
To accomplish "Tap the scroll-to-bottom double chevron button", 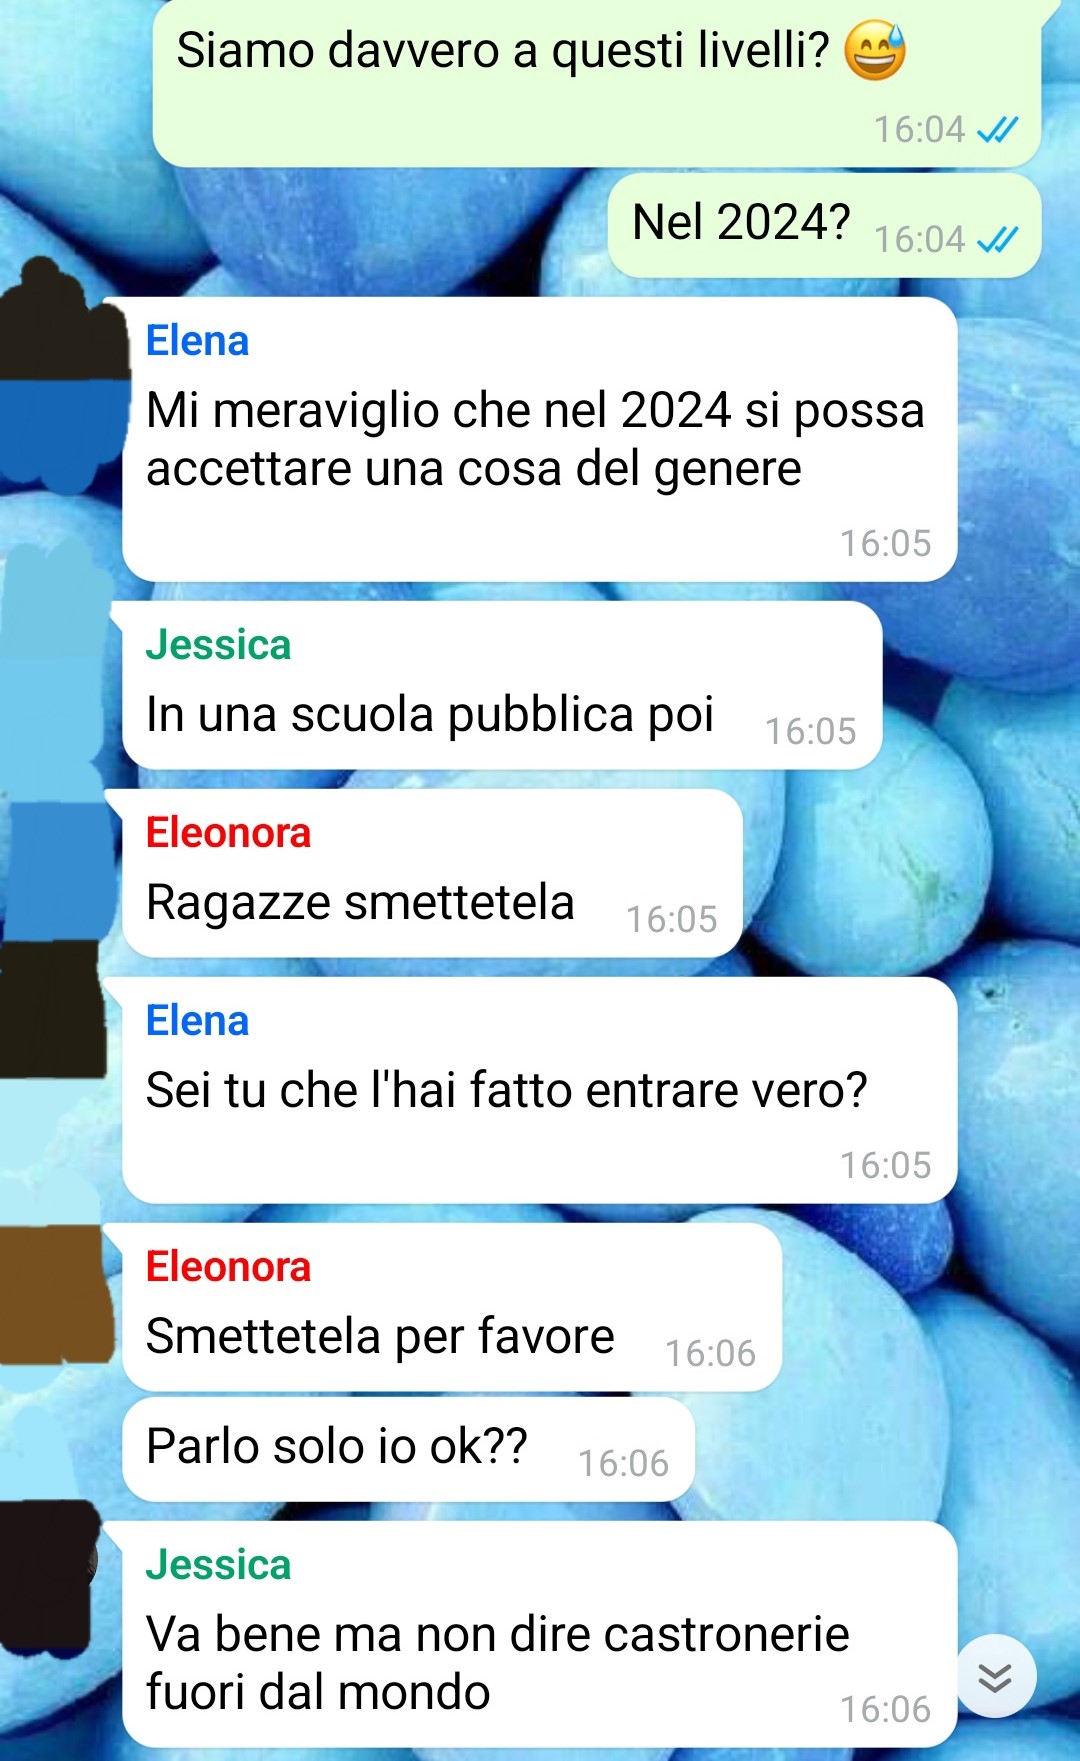I will click(995, 1677).
